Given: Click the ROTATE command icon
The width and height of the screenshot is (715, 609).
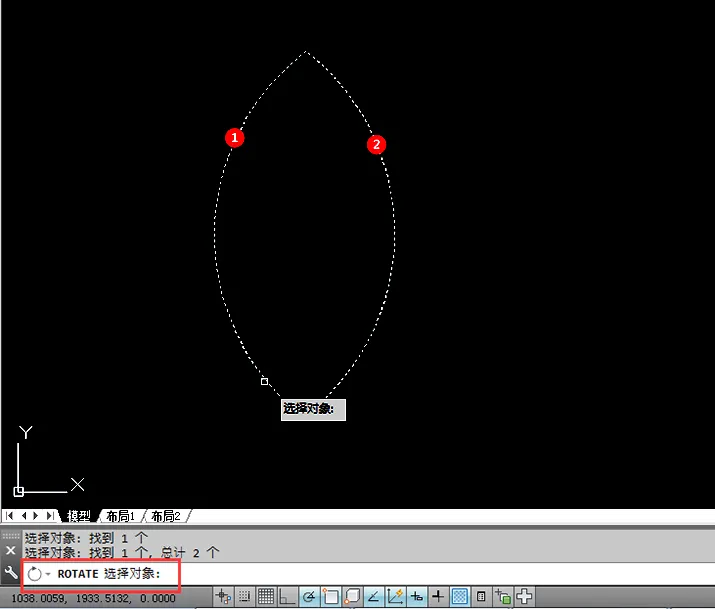Looking at the screenshot, I should (35, 574).
